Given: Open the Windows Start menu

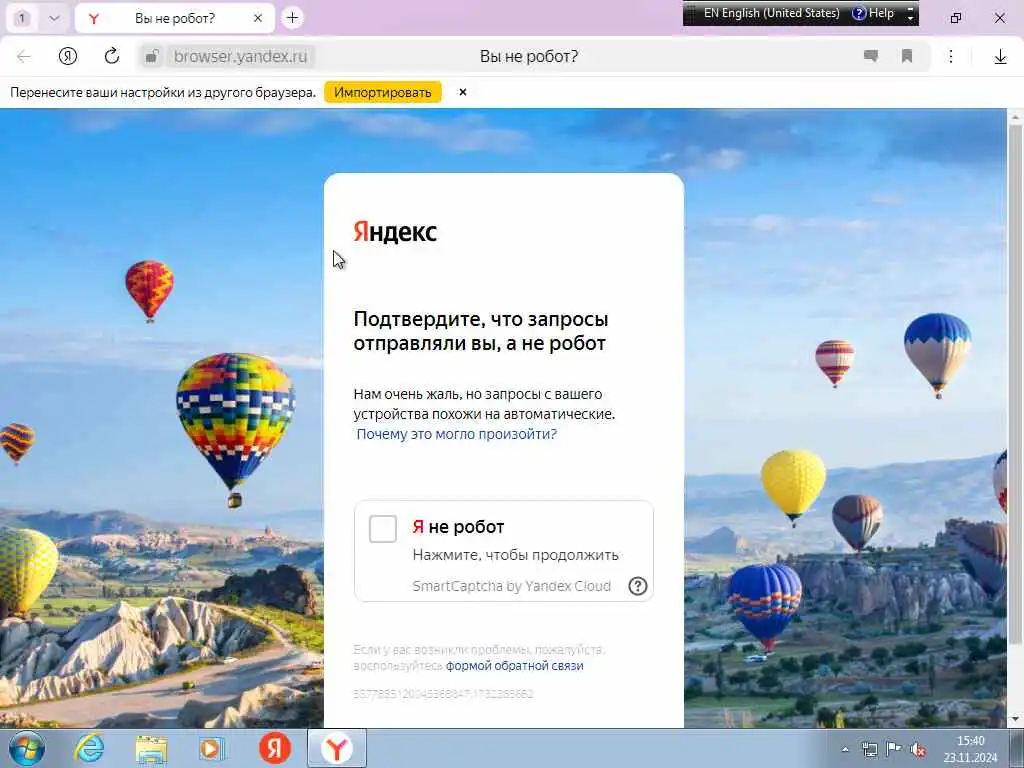Looking at the screenshot, I should [x=27, y=748].
